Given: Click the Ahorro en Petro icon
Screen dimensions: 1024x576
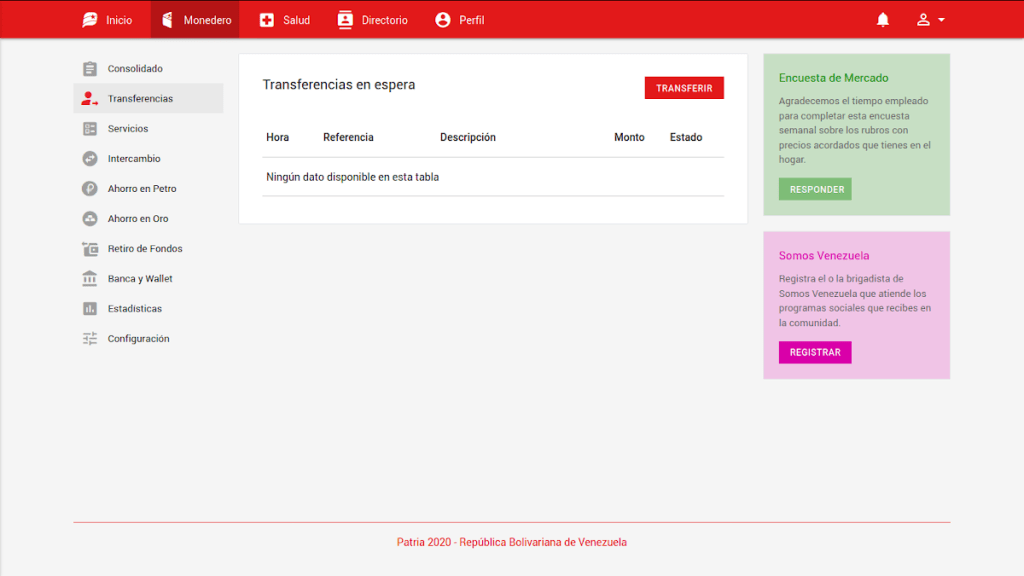Looking at the screenshot, I should click(90, 189).
